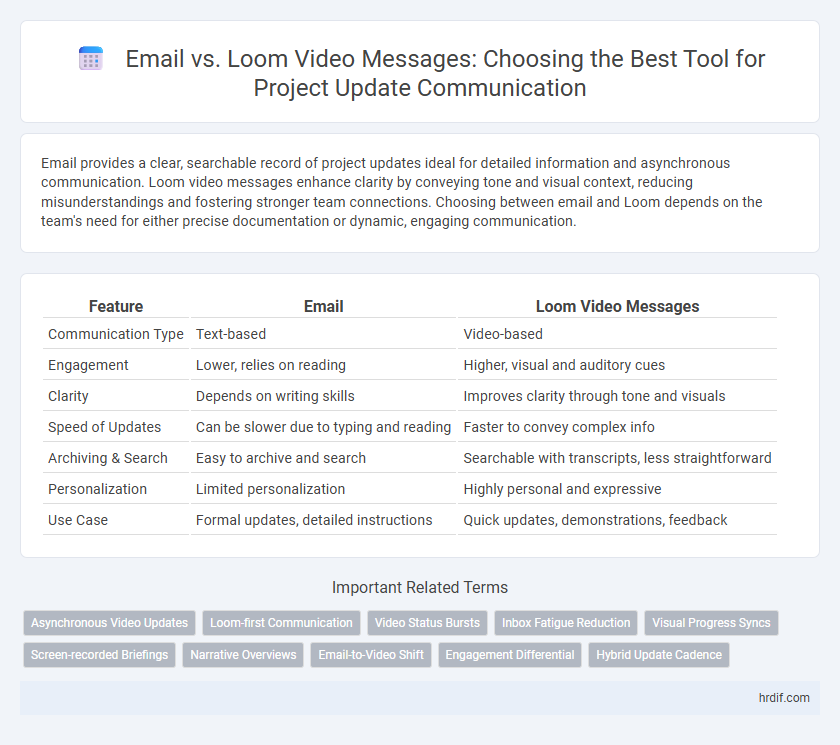Click the Video-based table cell
The width and height of the screenshot is (840, 745).
coord(617,334)
